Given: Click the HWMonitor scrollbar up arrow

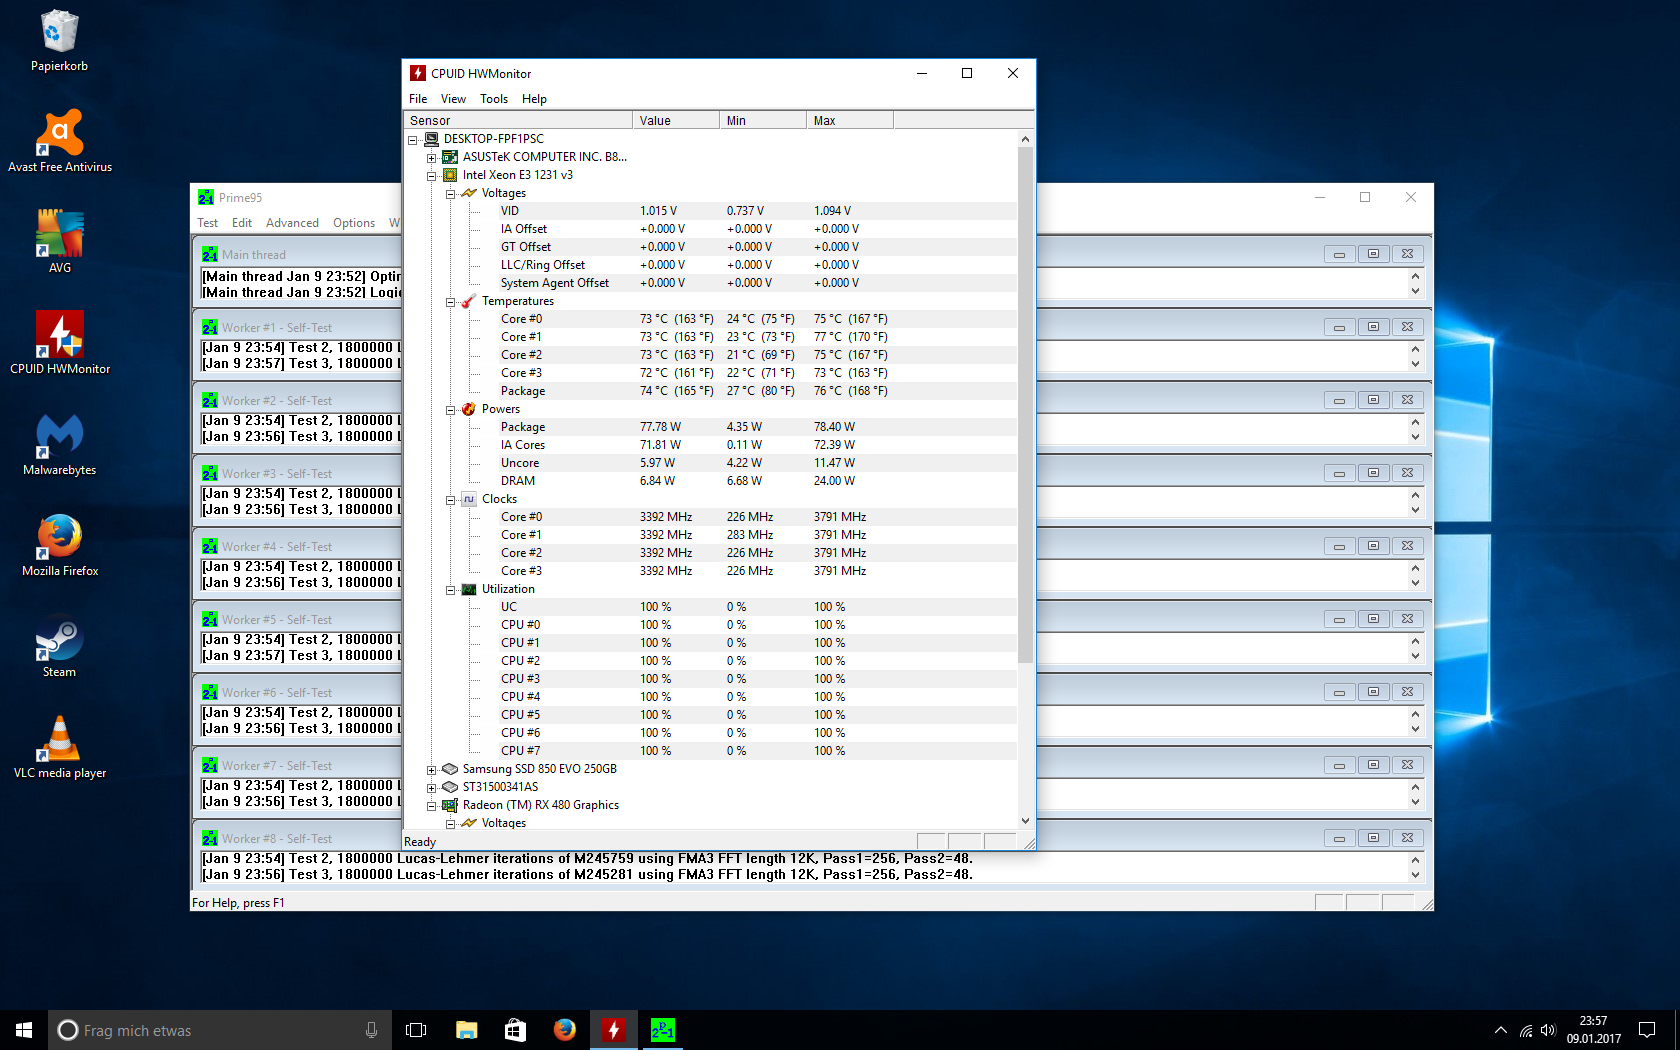Looking at the screenshot, I should coord(1025,139).
